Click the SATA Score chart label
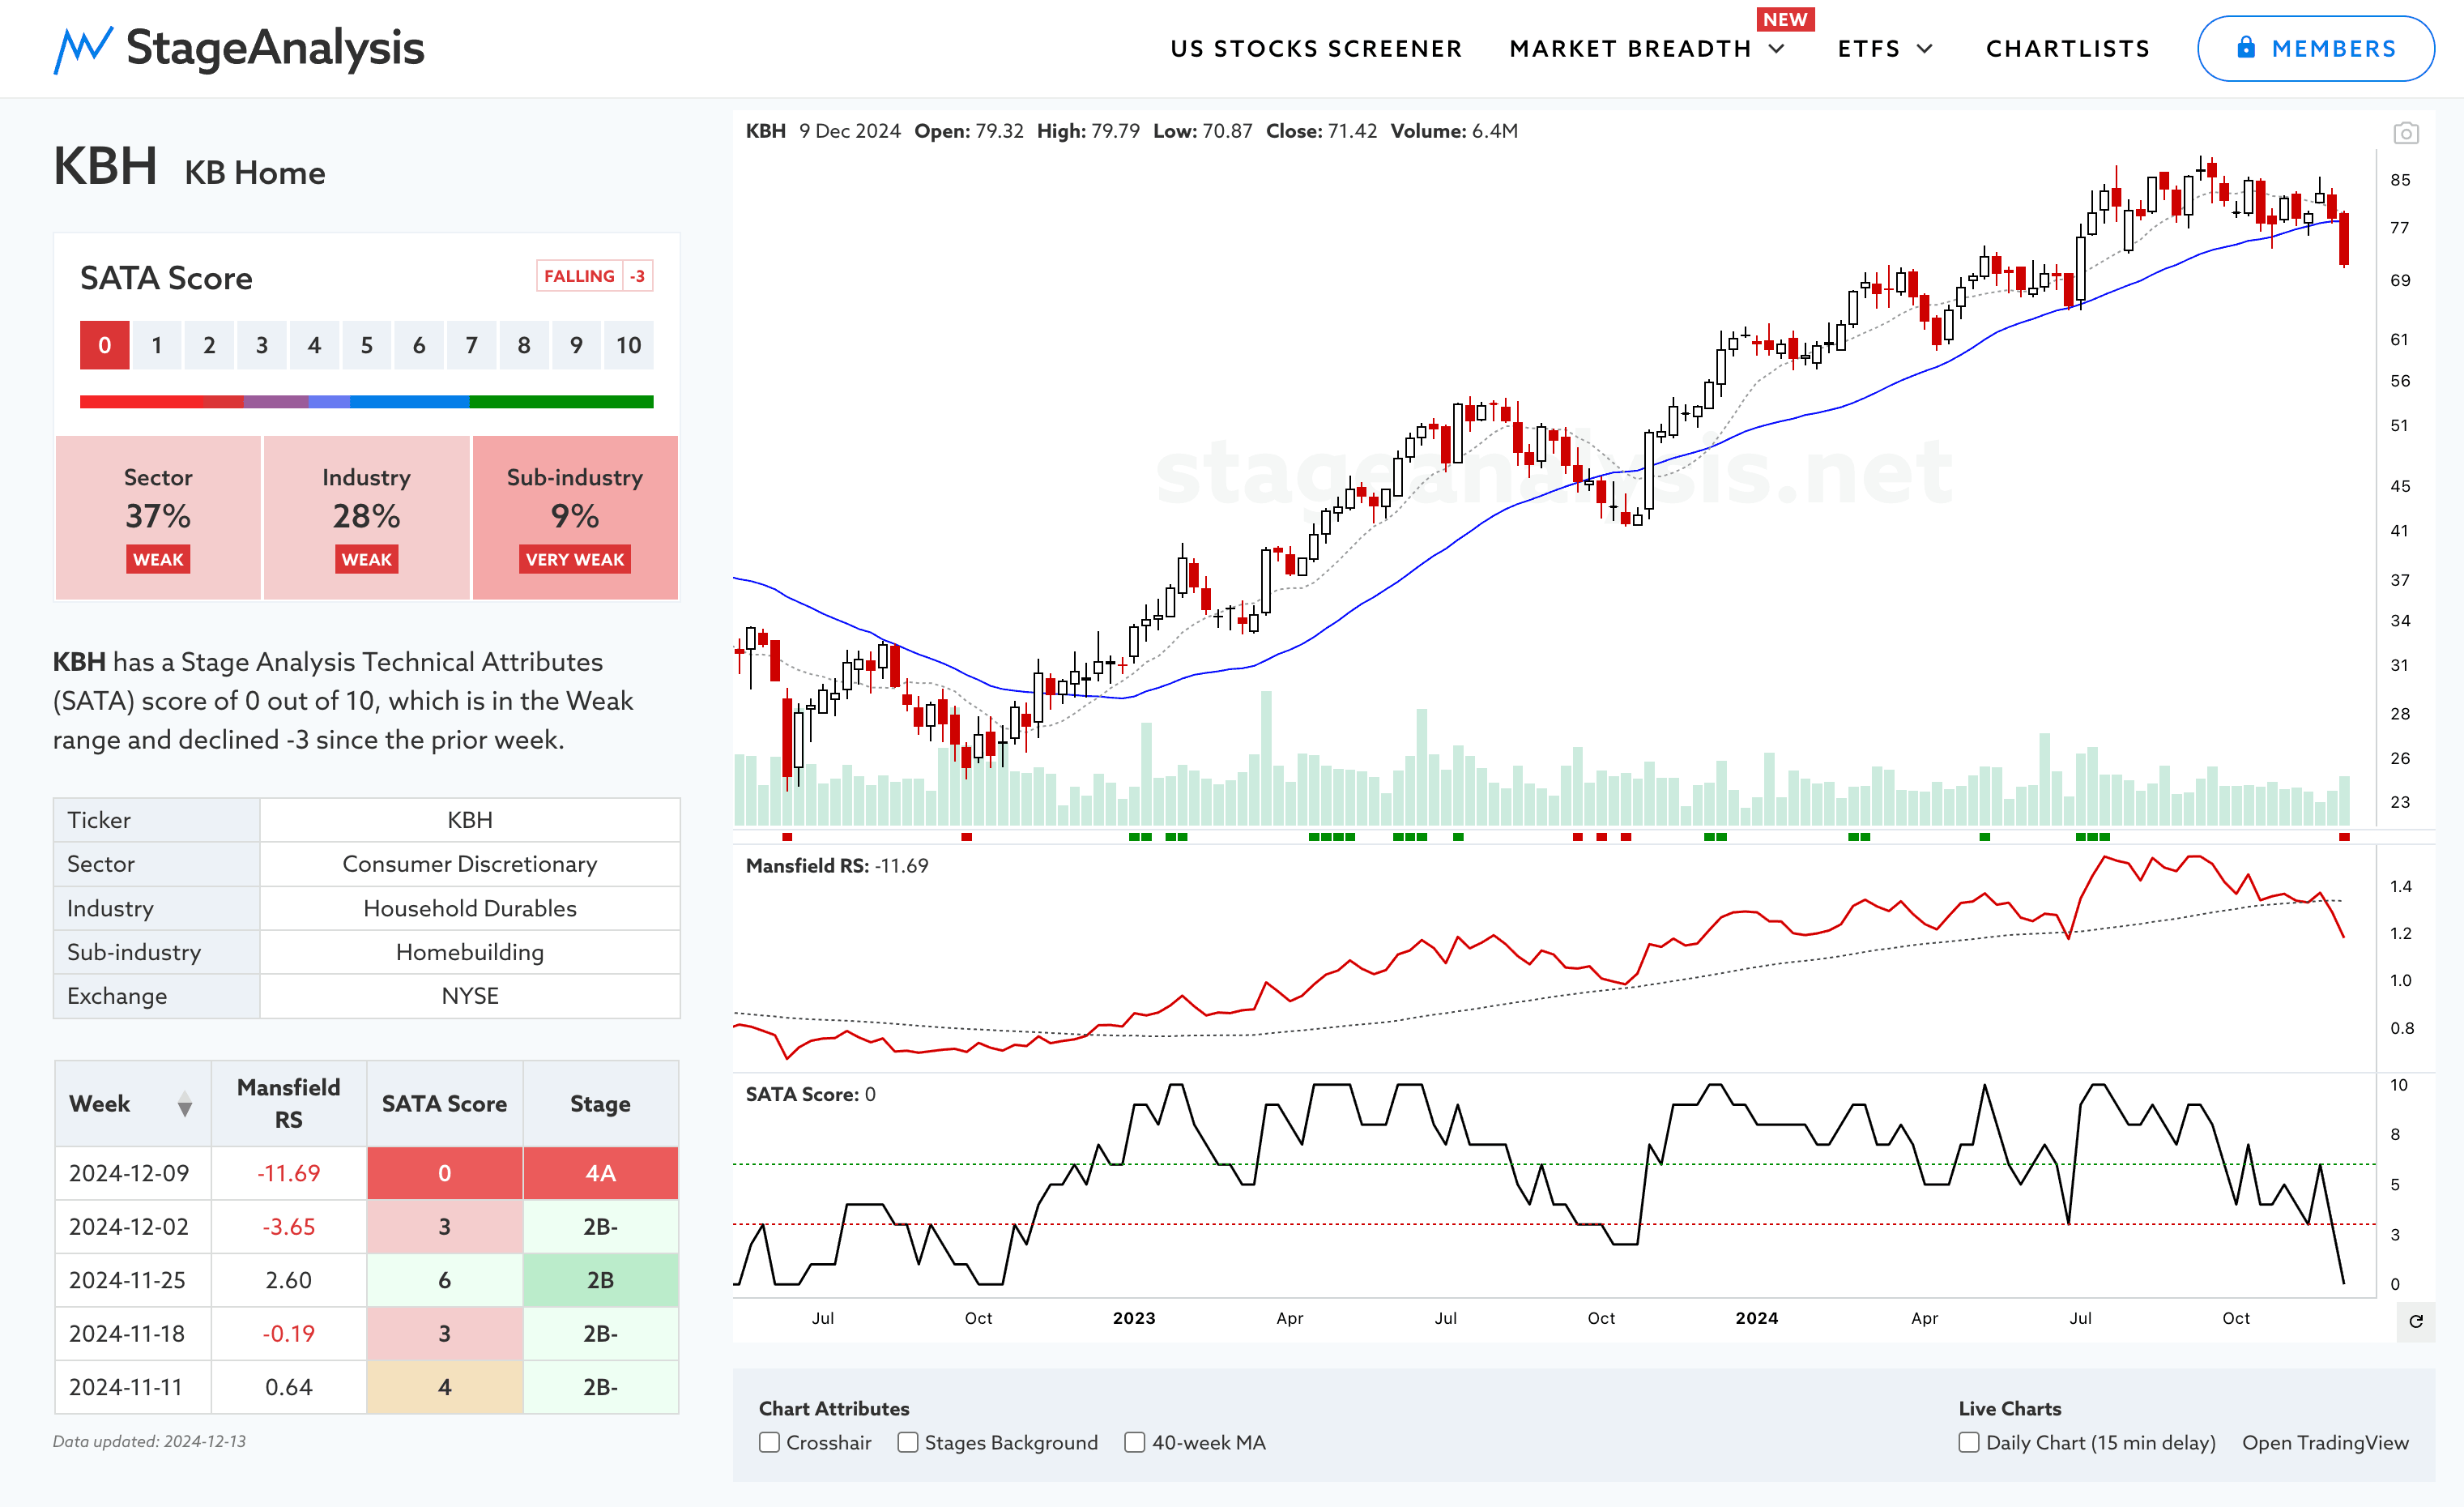2464x1507 pixels. 810,1094
